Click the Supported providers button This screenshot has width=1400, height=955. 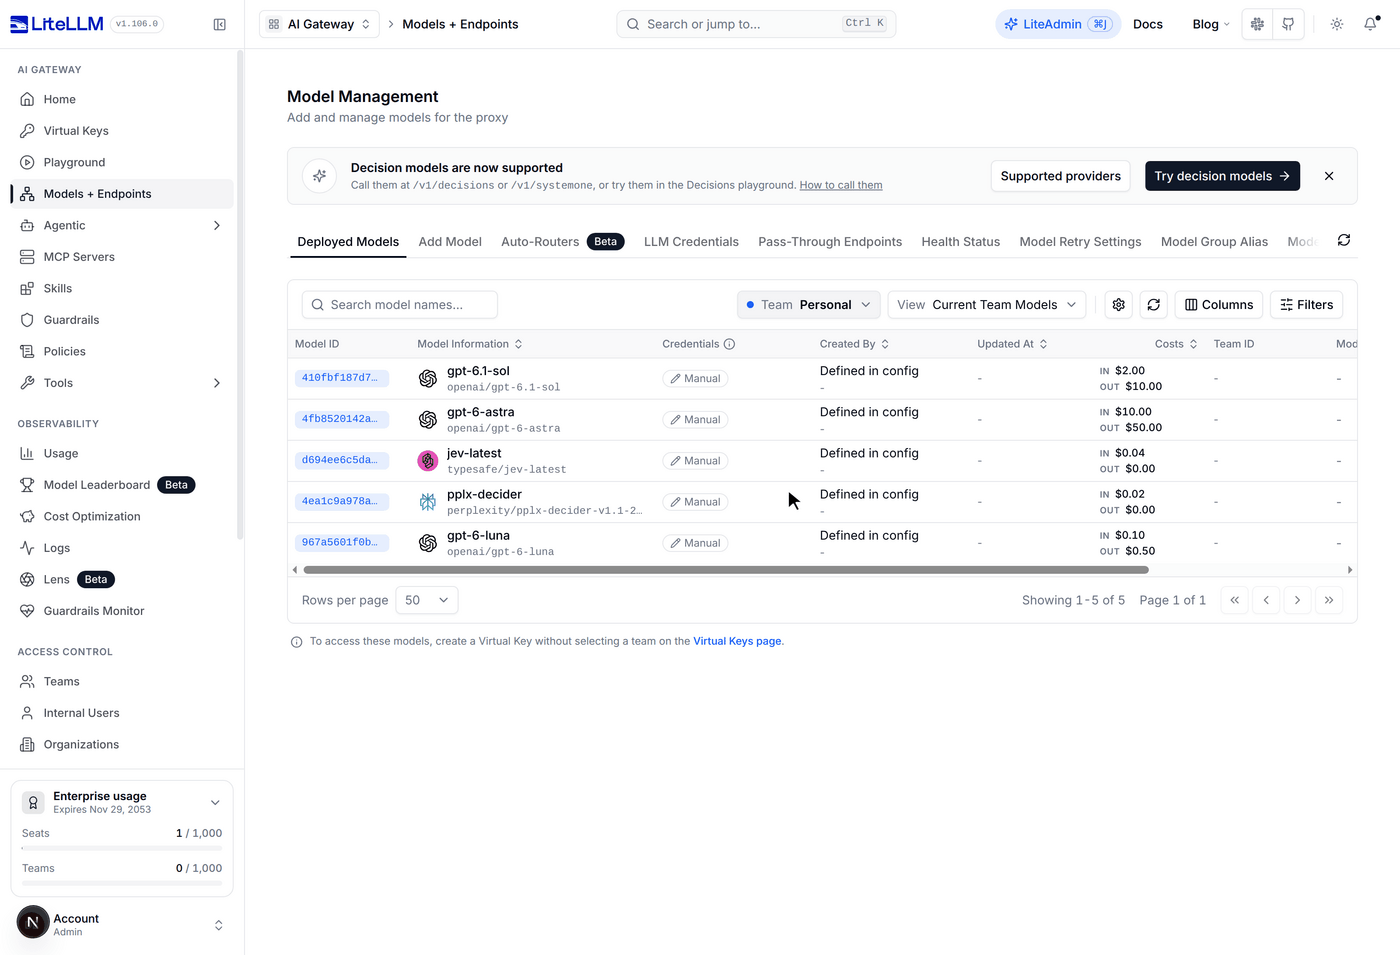pyautogui.click(x=1061, y=176)
